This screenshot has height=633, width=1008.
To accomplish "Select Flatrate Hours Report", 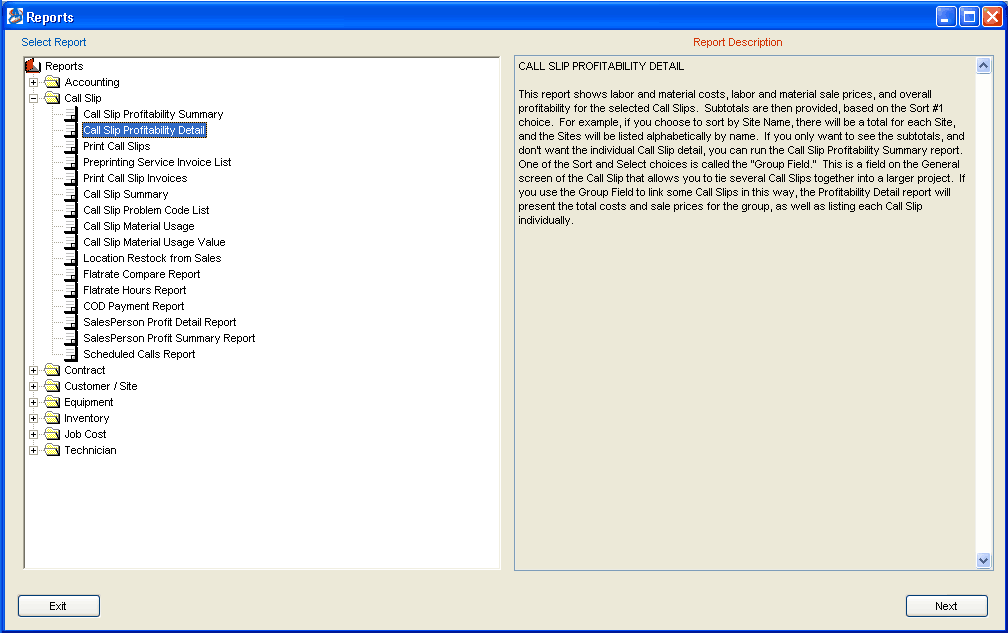I will (x=134, y=290).
